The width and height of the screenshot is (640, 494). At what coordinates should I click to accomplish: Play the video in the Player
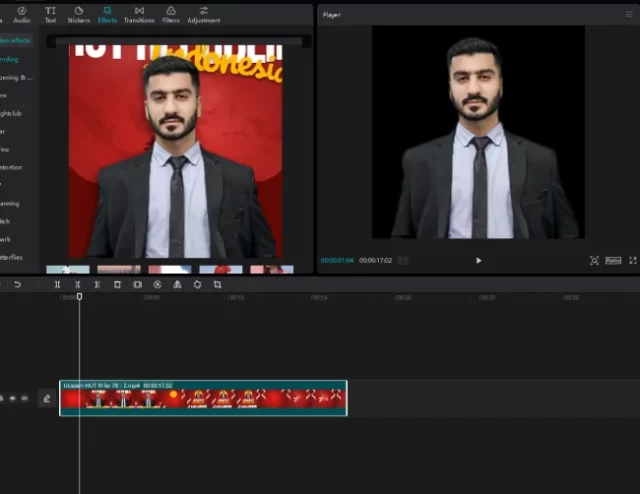pos(478,260)
